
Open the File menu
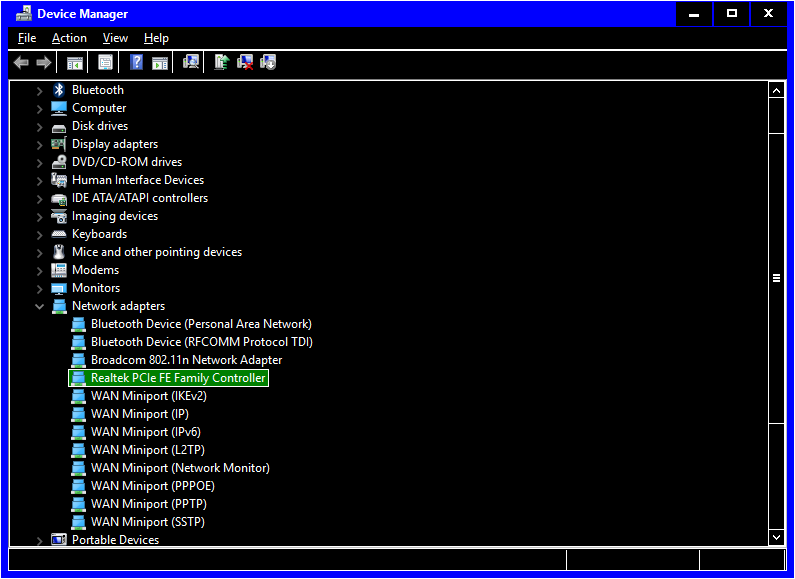tap(27, 38)
